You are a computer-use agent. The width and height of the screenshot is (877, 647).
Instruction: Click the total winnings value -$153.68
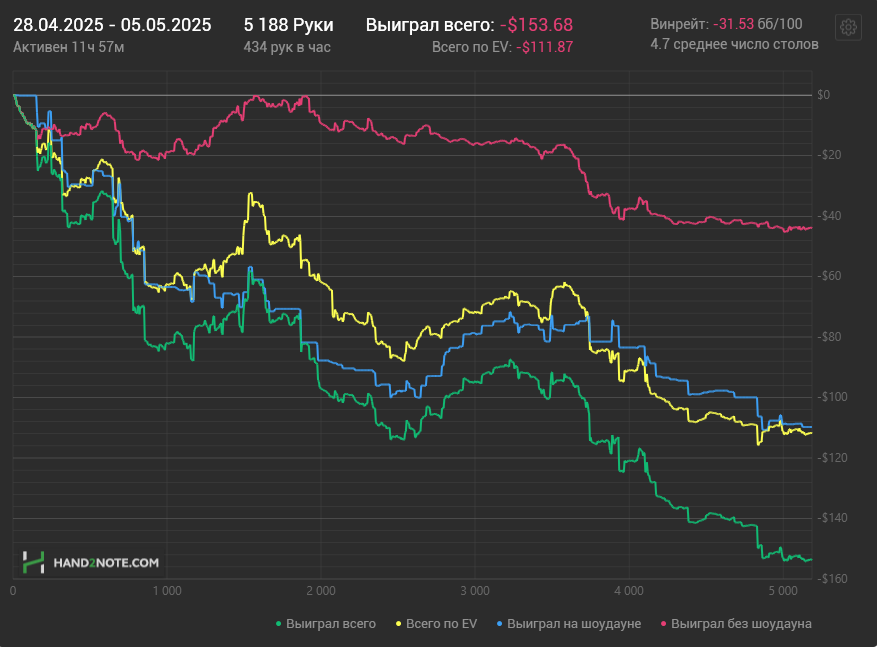[536, 25]
